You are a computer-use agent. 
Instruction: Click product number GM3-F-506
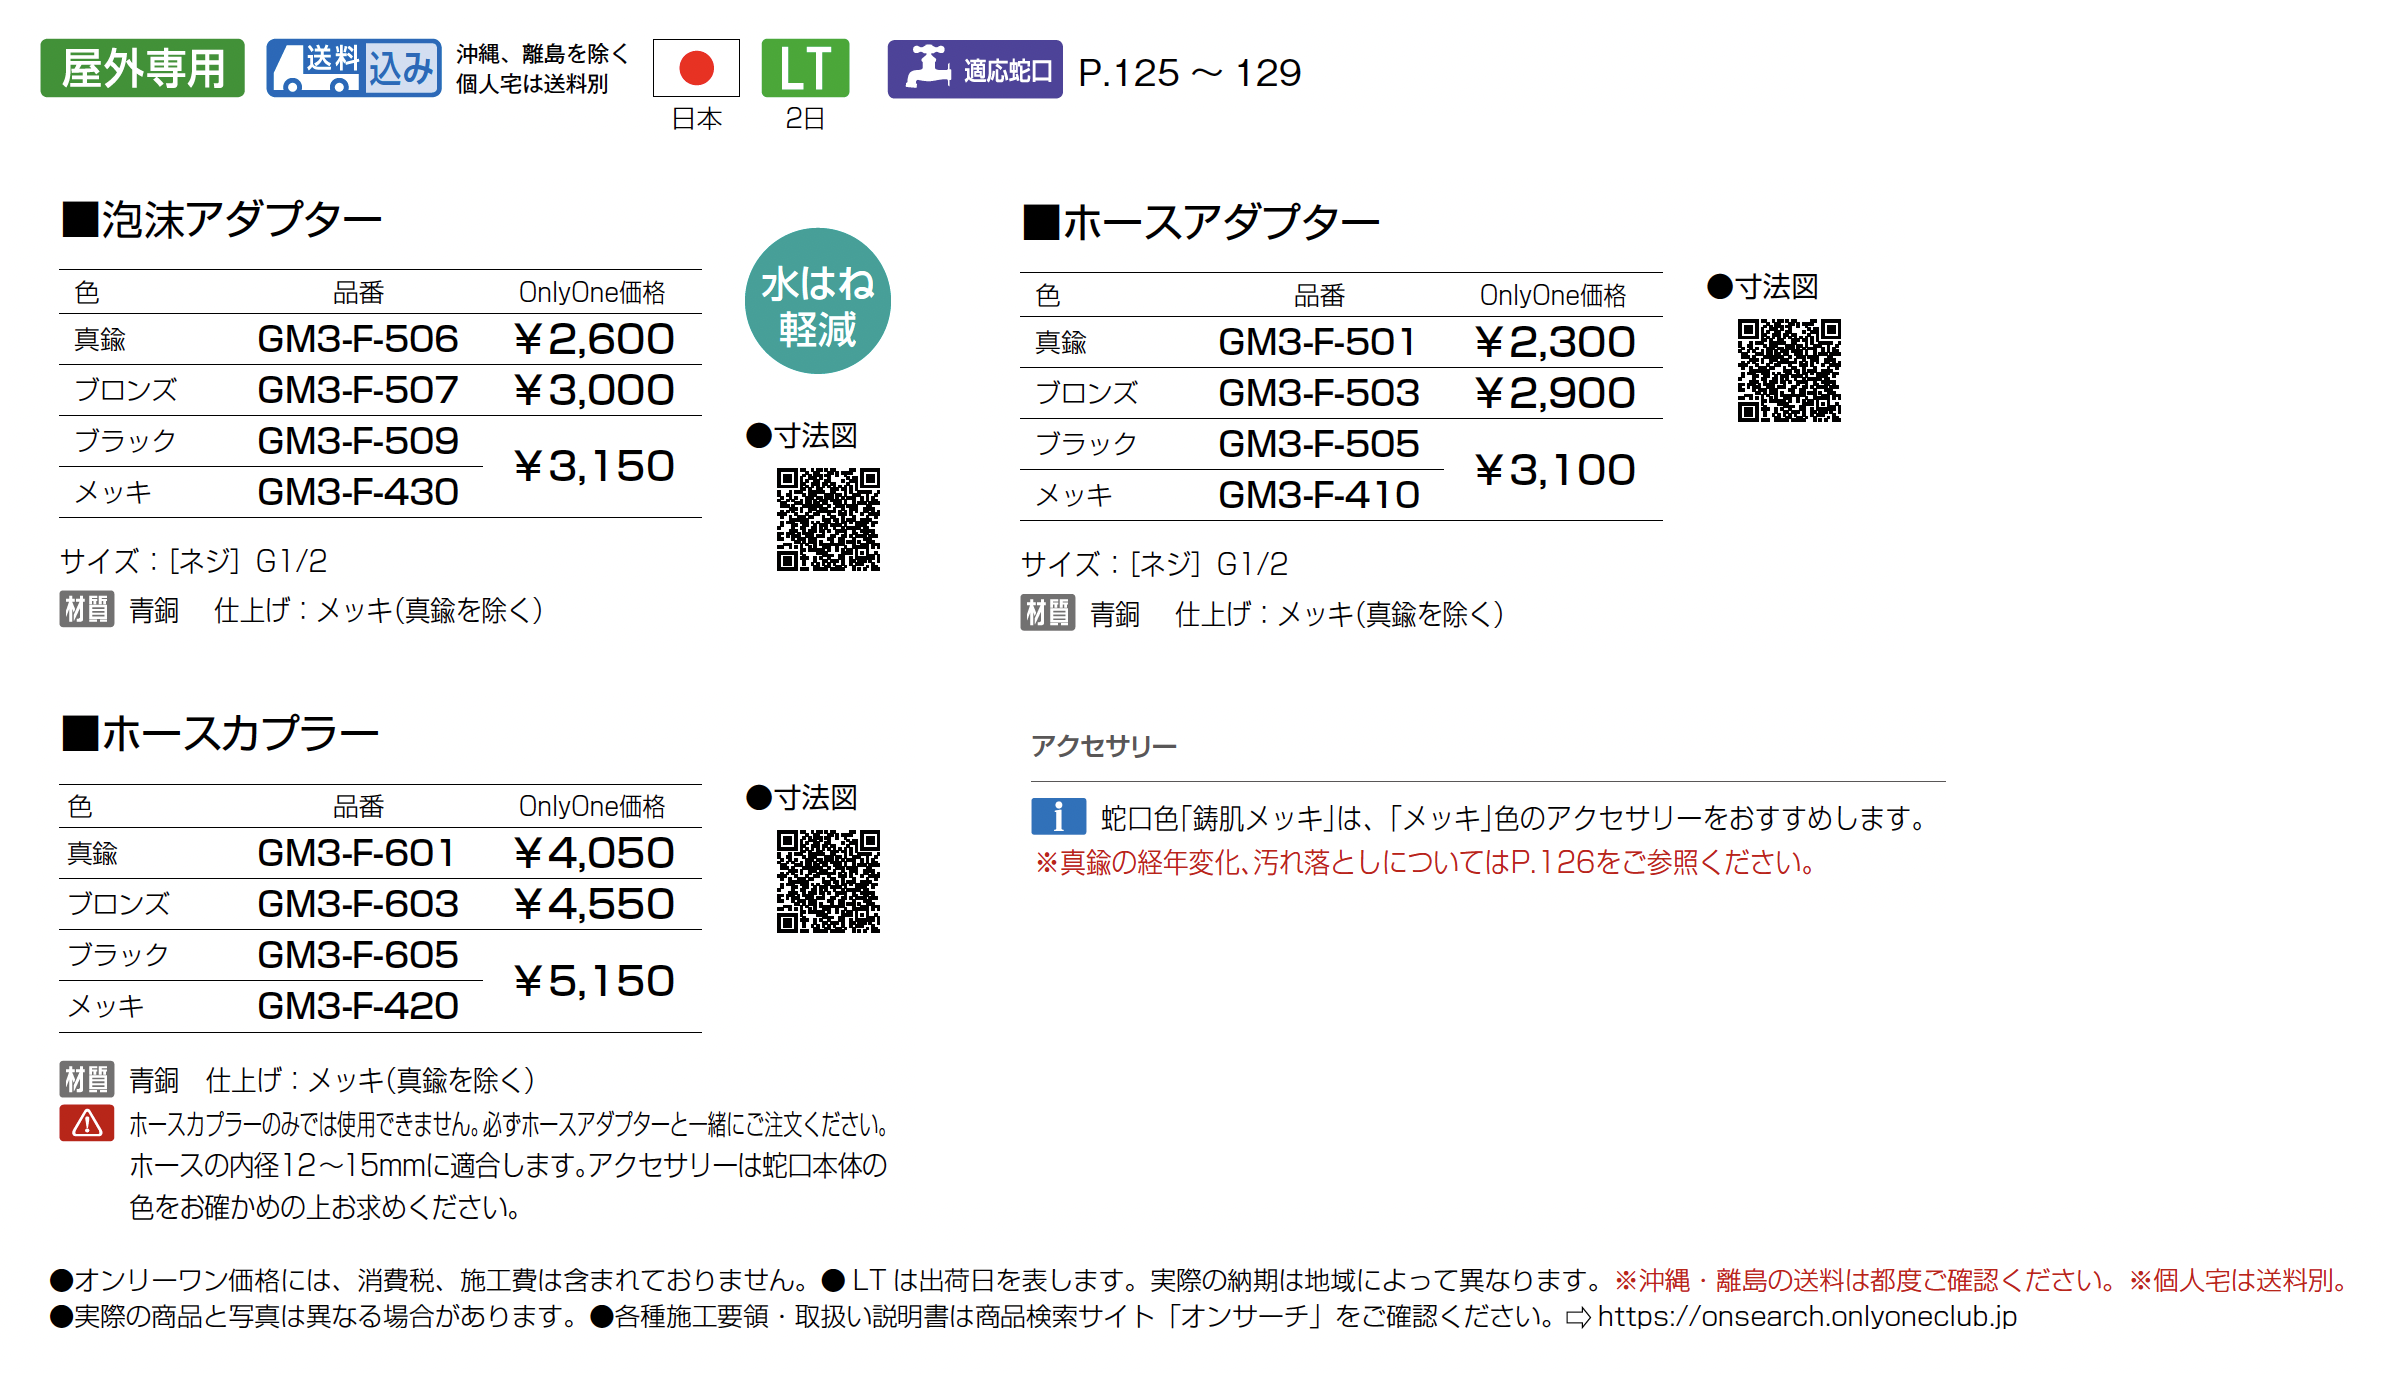pyautogui.click(x=357, y=339)
